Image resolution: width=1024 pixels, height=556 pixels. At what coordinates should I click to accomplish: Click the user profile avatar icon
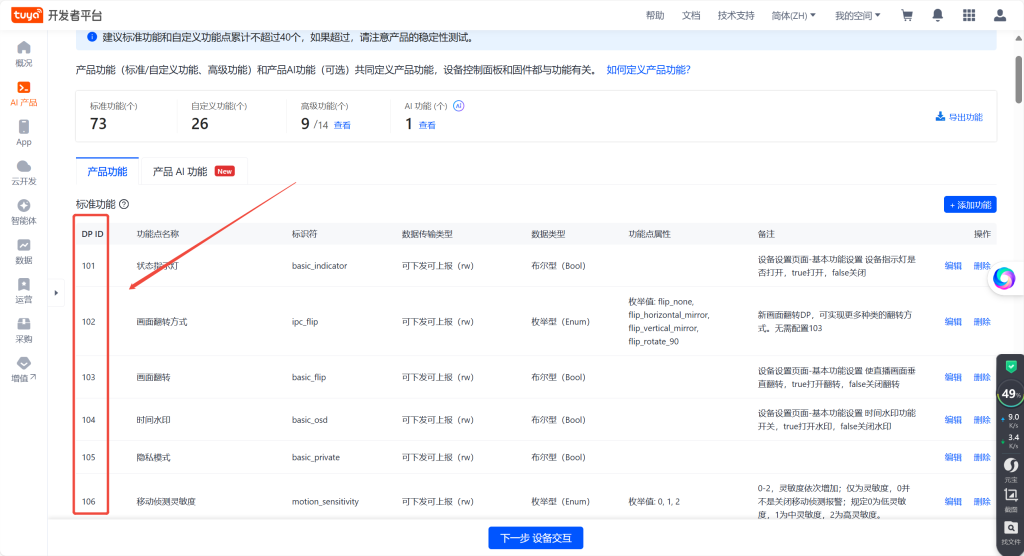click(1000, 15)
